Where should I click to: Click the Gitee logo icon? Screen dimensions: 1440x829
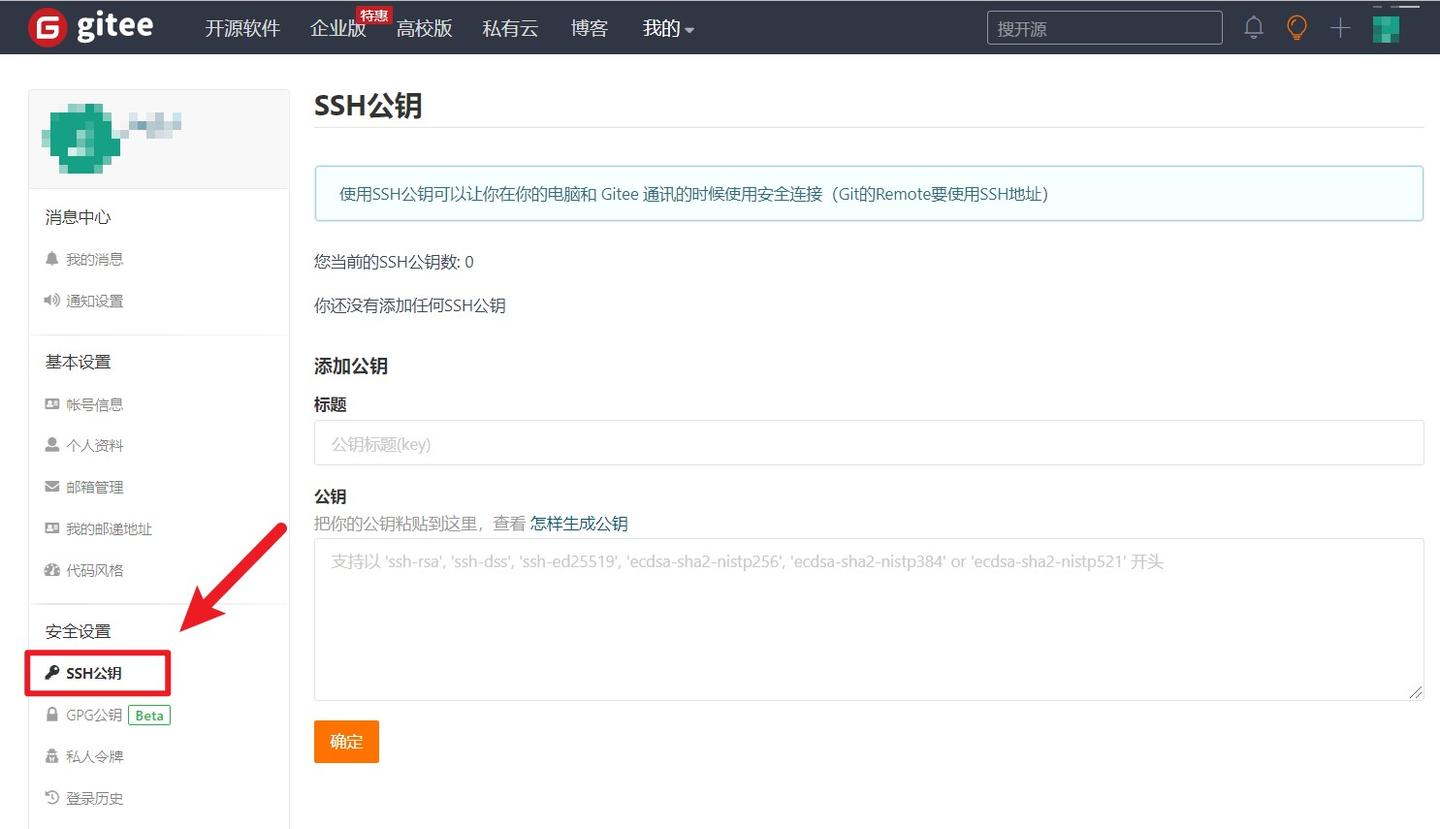(x=47, y=27)
